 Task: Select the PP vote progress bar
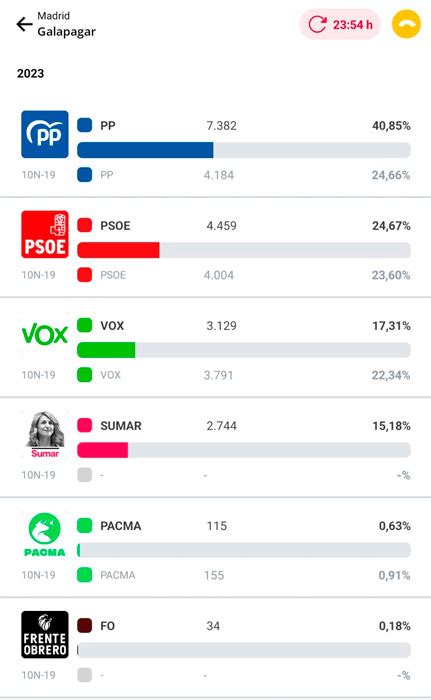coord(244,150)
